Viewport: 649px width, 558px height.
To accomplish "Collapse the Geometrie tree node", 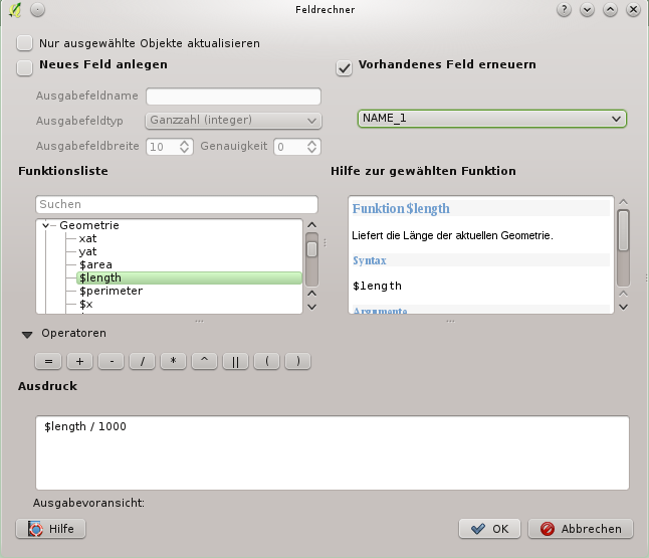I will (x=45, y=225).
